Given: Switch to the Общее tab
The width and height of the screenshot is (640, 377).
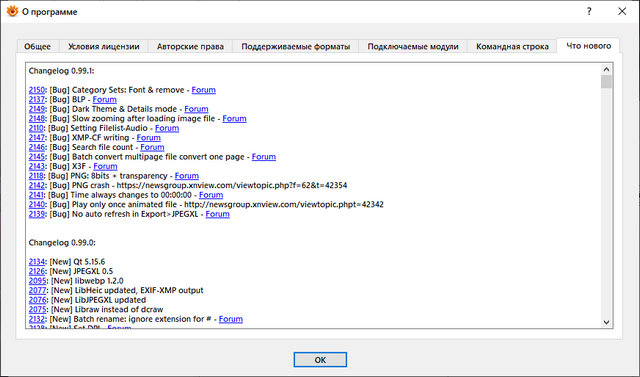Looking at the screenshot, I should (x=38, y=47).
